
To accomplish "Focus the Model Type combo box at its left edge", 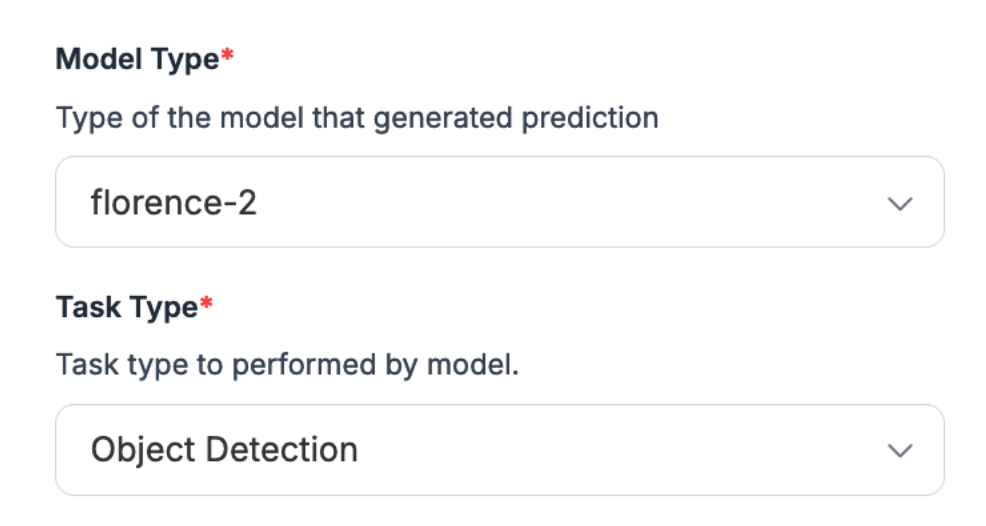I will point(68,203).
